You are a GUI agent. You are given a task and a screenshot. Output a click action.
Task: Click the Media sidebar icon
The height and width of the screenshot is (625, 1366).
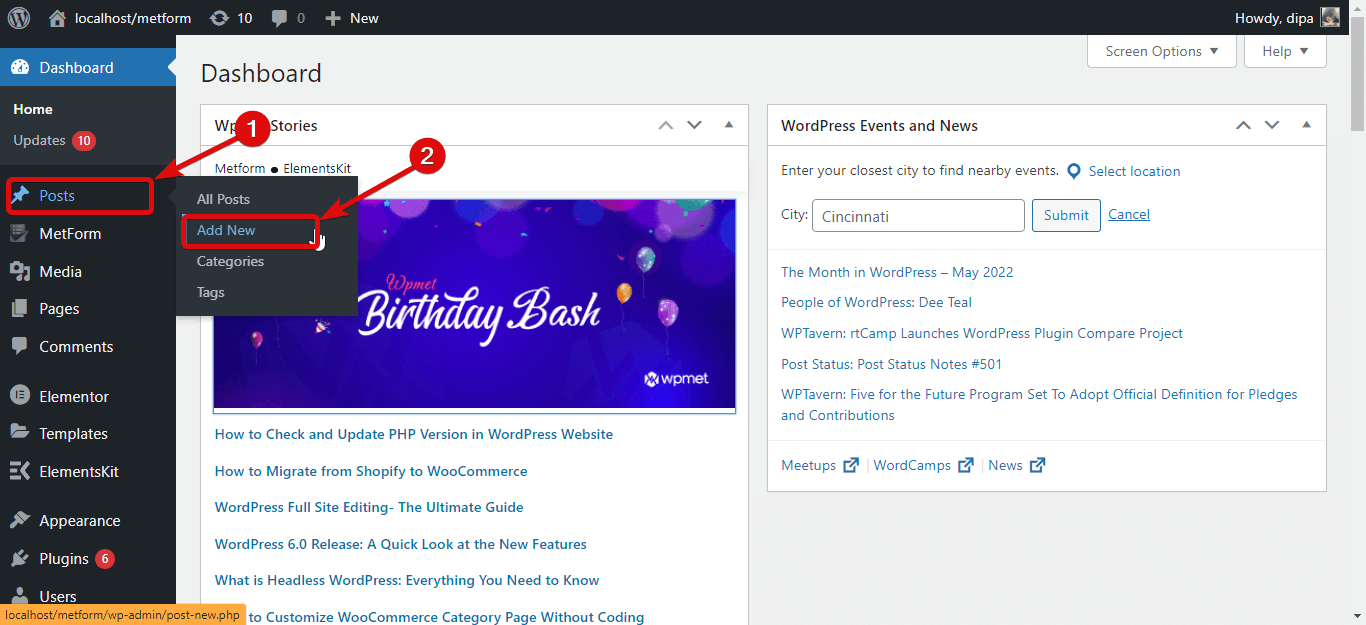[x=20, y=272]
